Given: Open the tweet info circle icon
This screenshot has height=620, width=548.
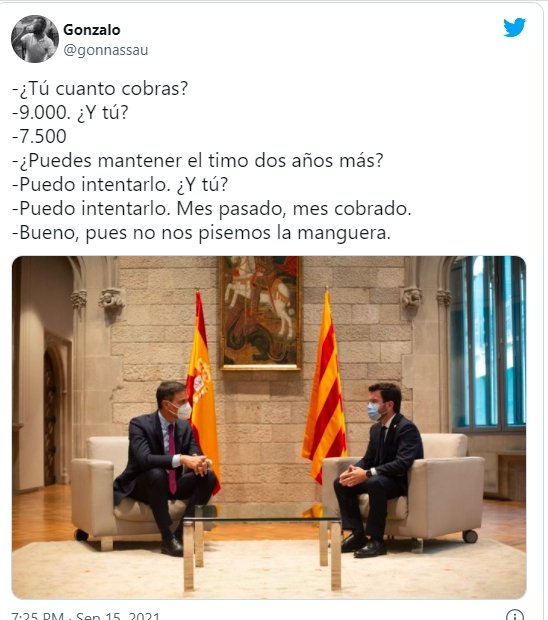Looking at the screenshot, I should click(x=515, y=615).
